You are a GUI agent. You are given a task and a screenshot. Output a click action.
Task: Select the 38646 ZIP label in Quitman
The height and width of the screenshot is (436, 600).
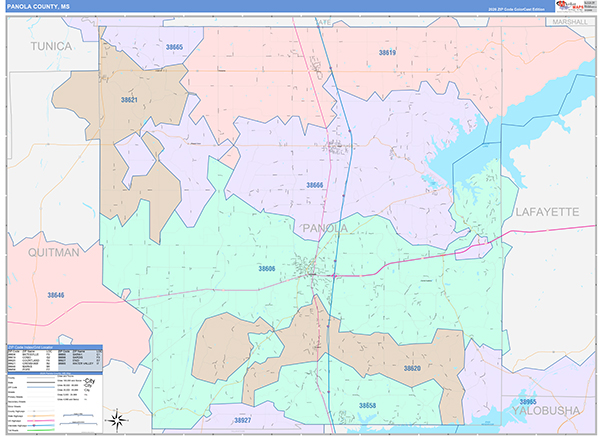click(x=56, y=295)
